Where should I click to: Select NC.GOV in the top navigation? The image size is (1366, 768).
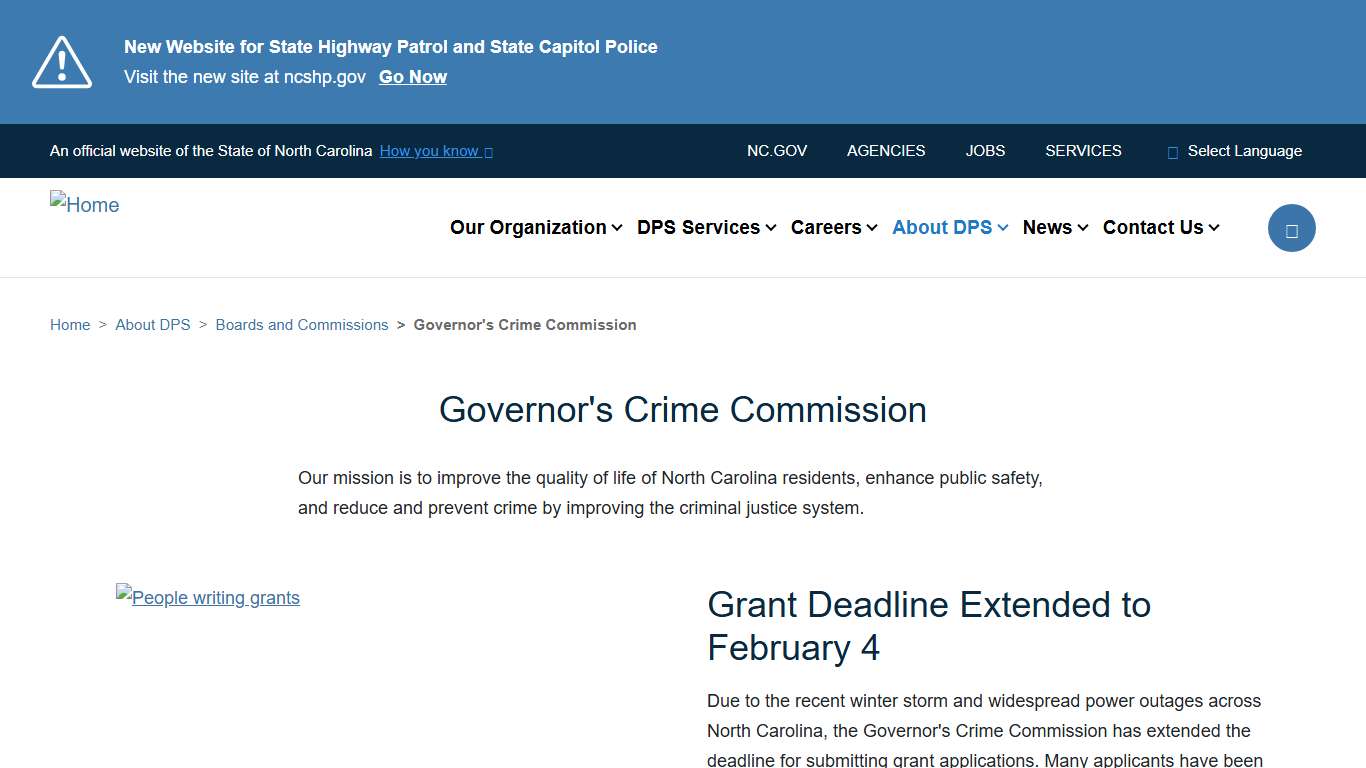tap(777, 151)
